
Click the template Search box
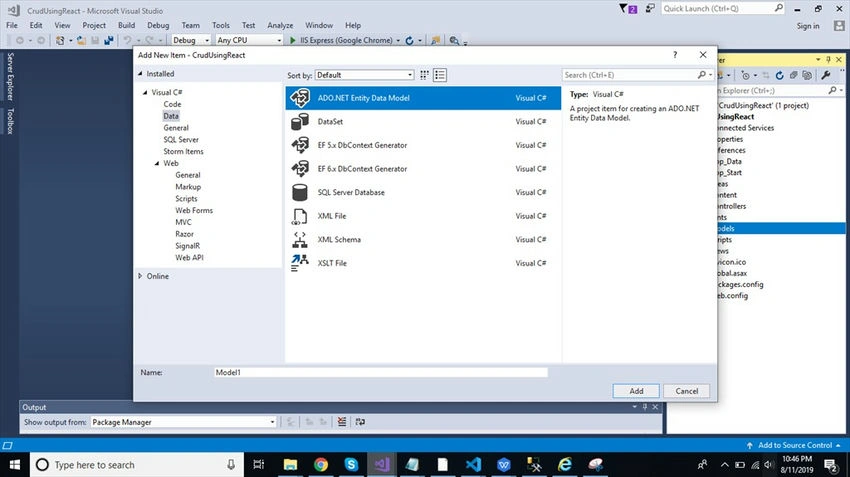631,75
